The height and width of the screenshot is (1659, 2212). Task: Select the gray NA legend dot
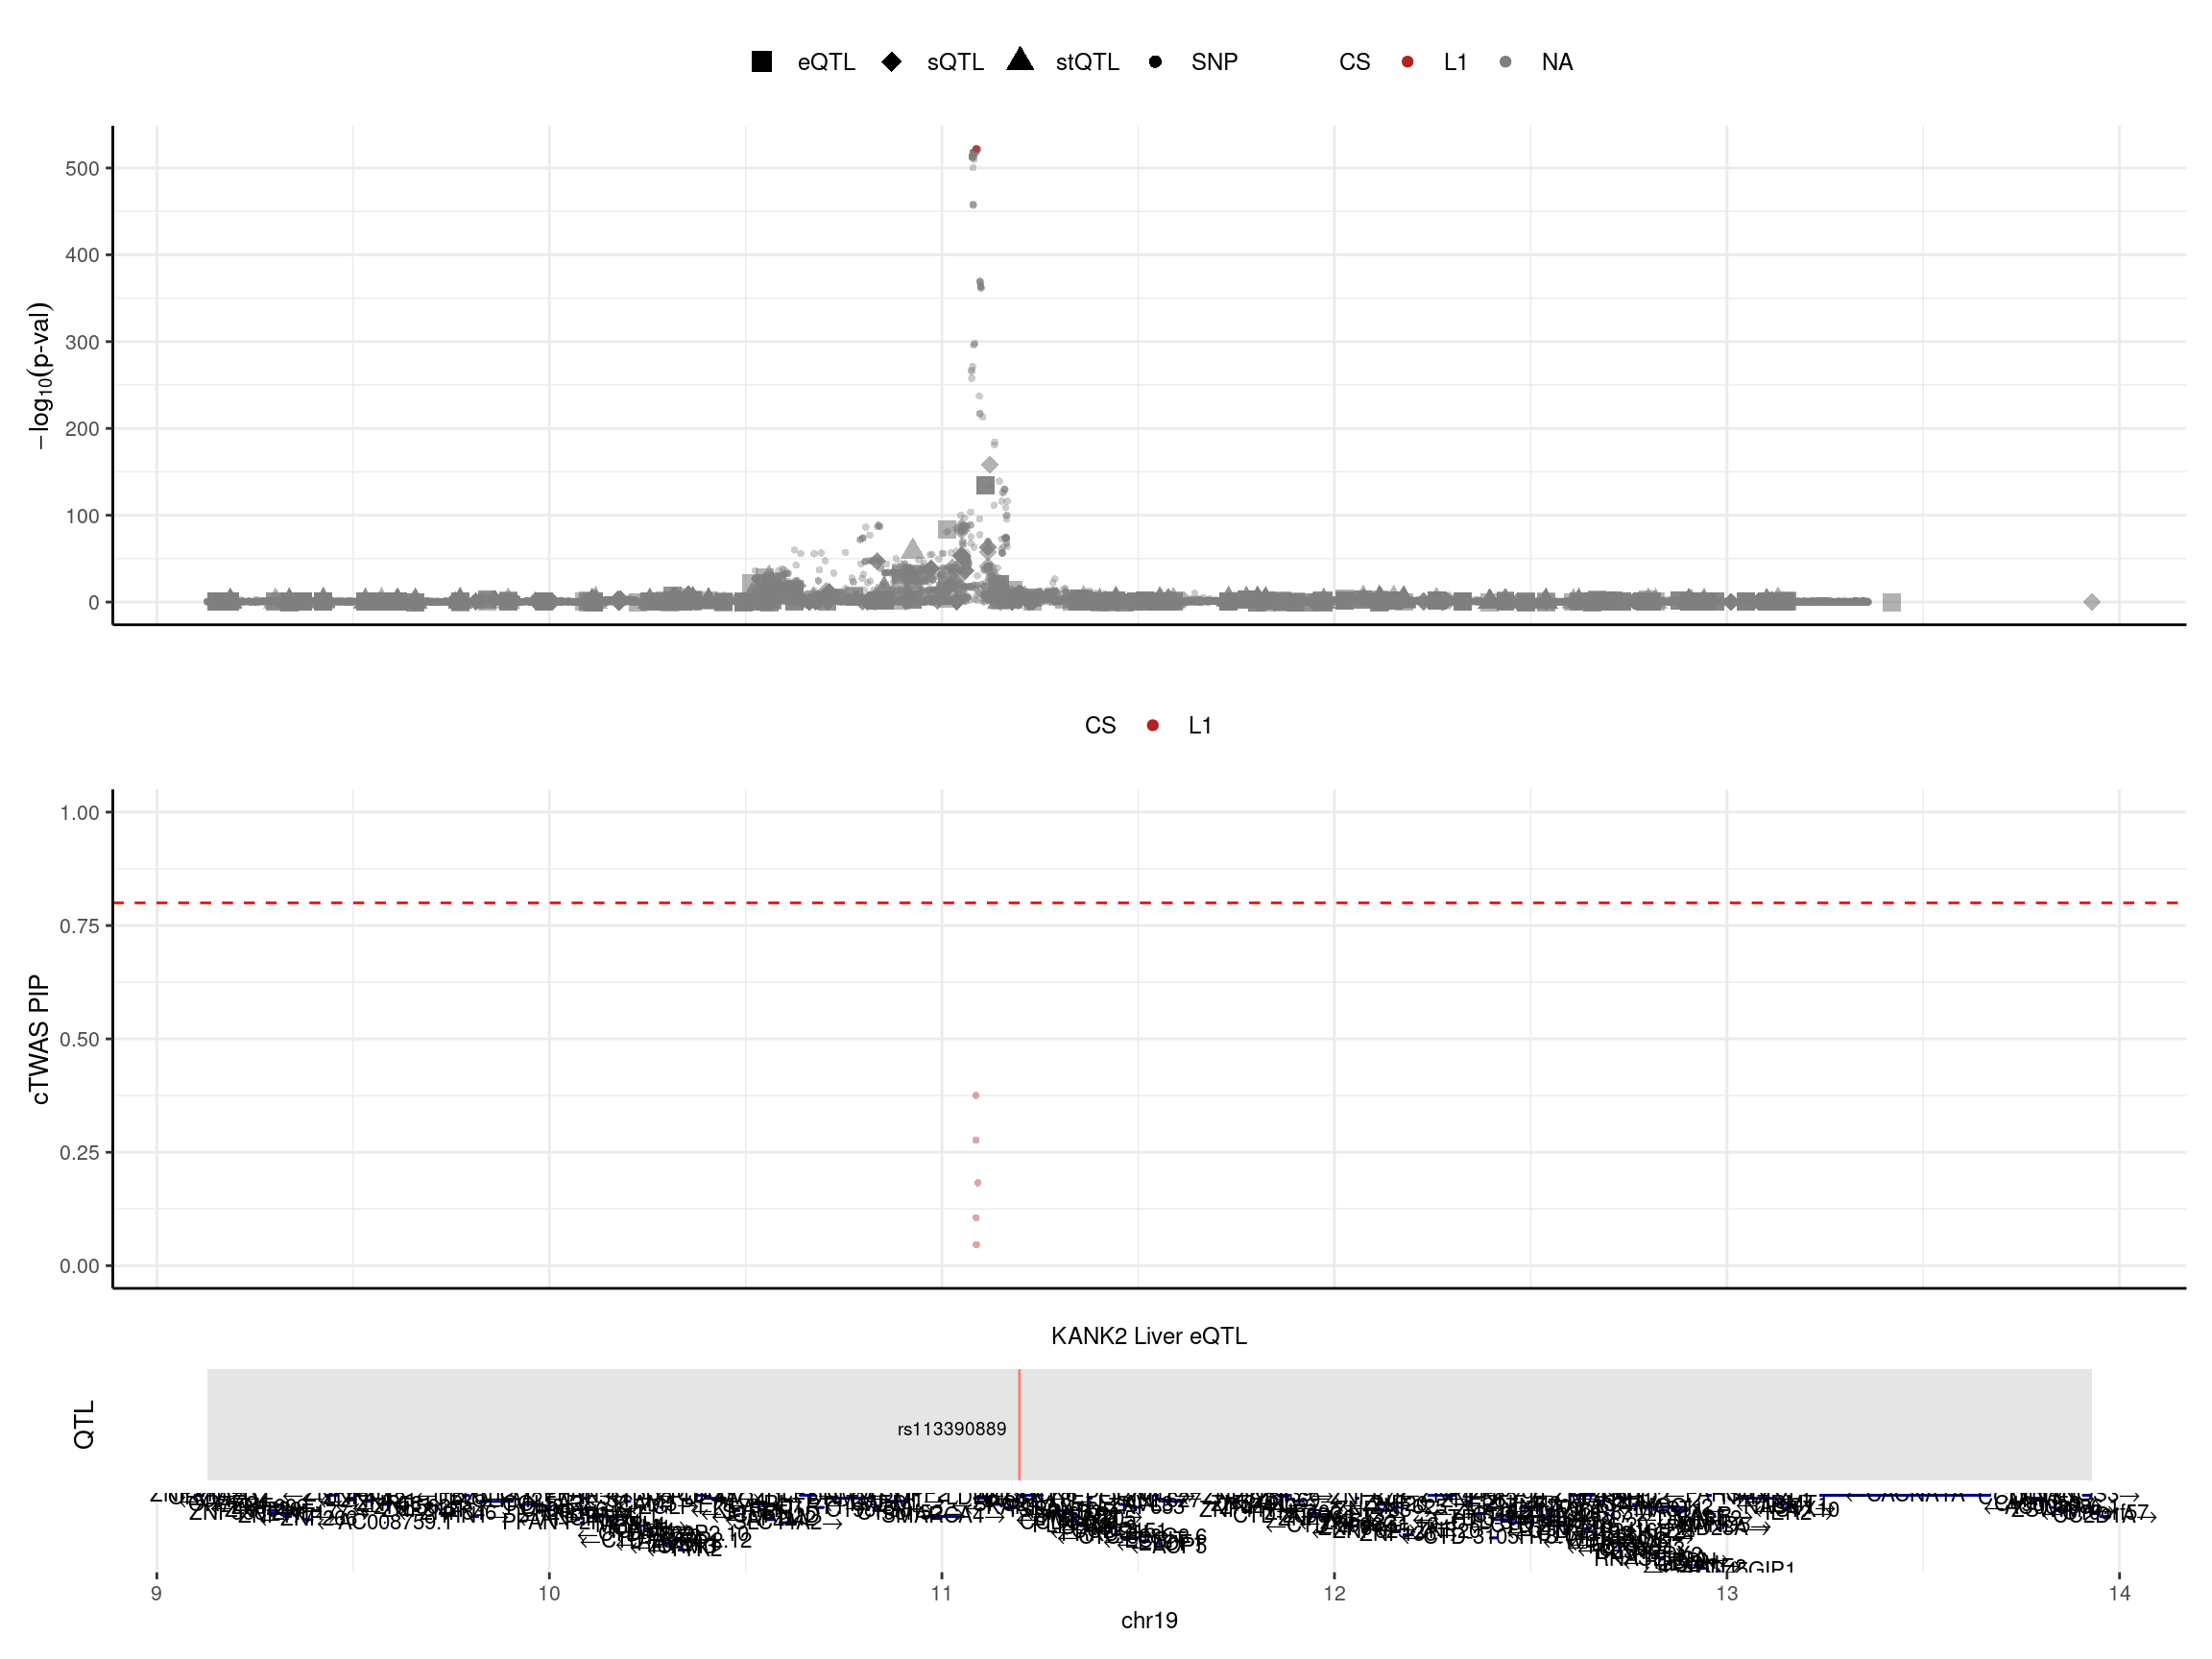point(1505,62)
